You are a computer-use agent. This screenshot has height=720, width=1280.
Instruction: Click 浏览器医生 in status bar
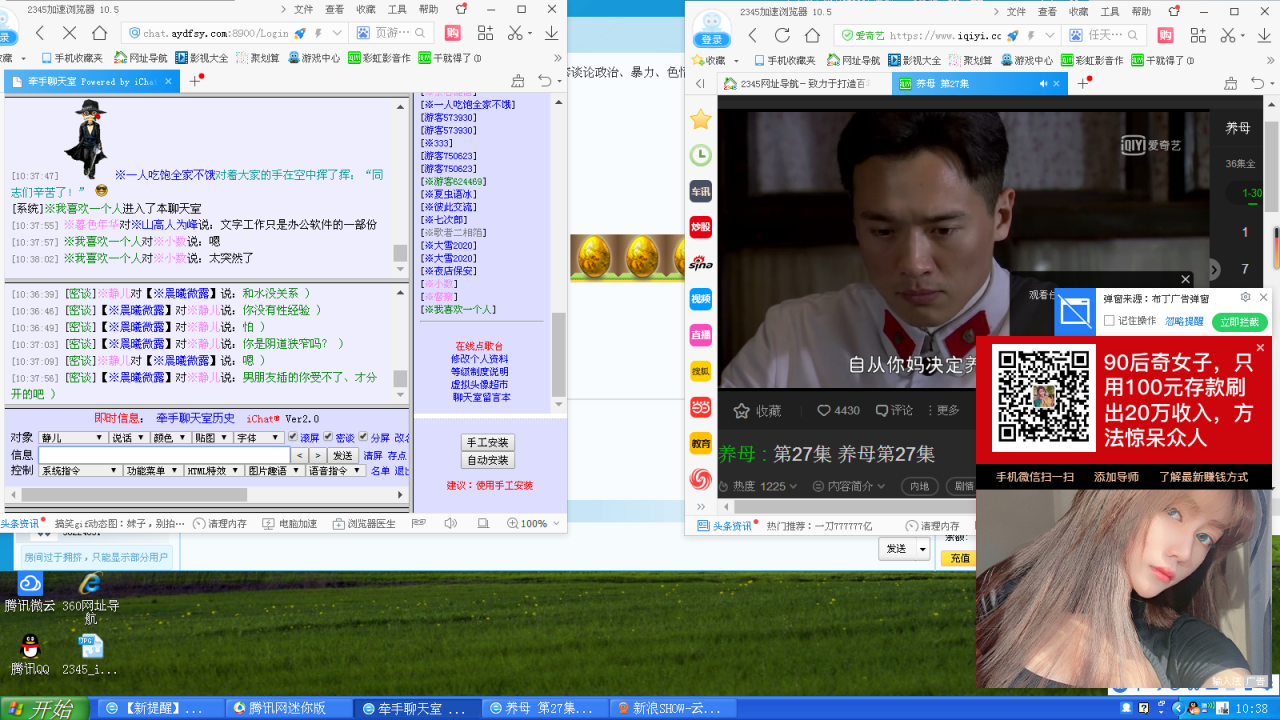click(x=364, y=524)
